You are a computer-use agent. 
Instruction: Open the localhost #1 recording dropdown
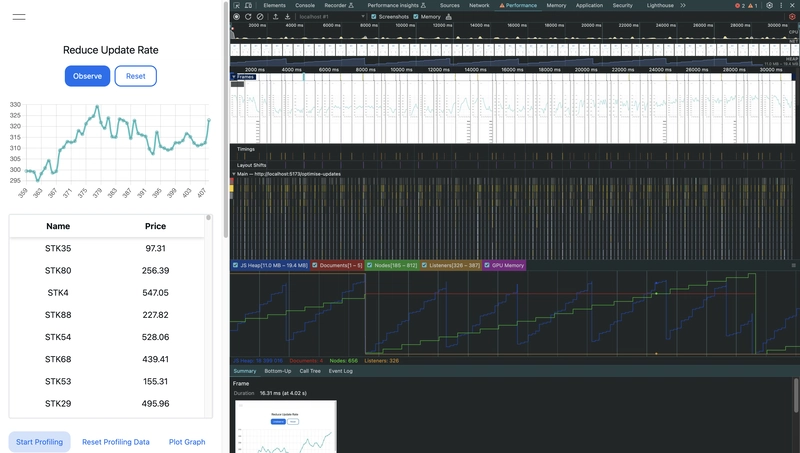tap(329, 17)
